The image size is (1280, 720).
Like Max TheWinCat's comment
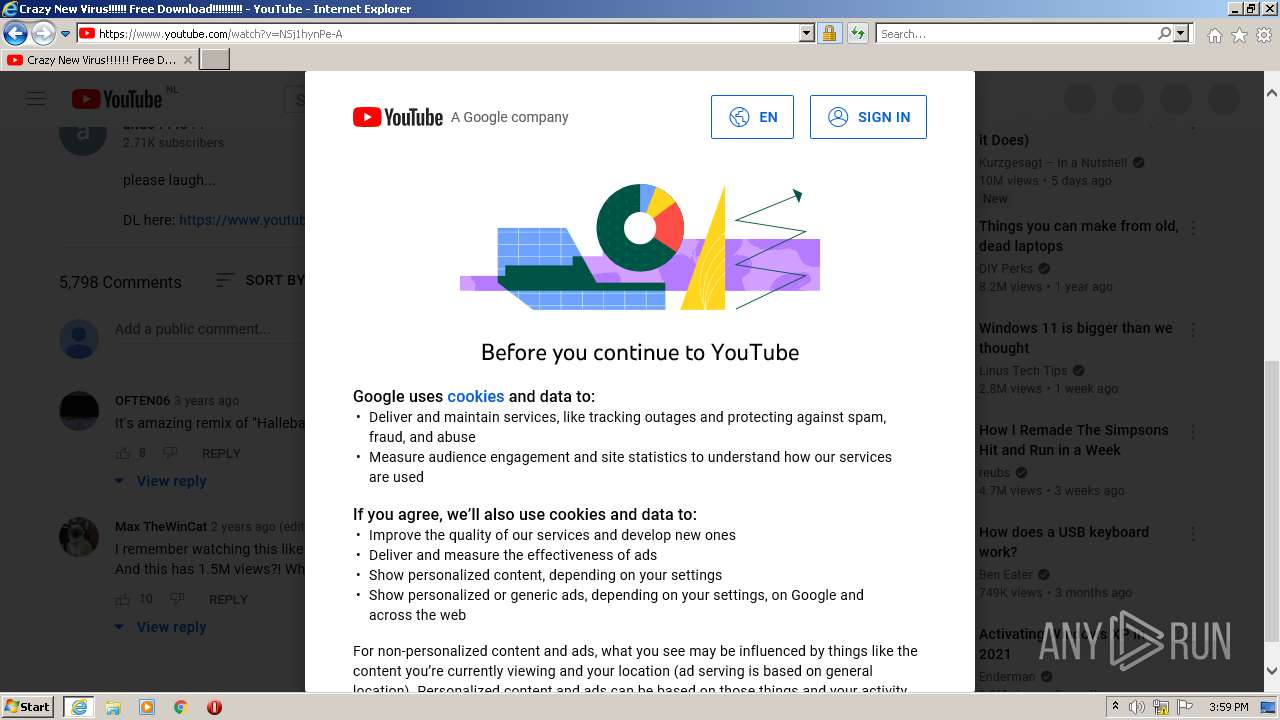(123, 599)
